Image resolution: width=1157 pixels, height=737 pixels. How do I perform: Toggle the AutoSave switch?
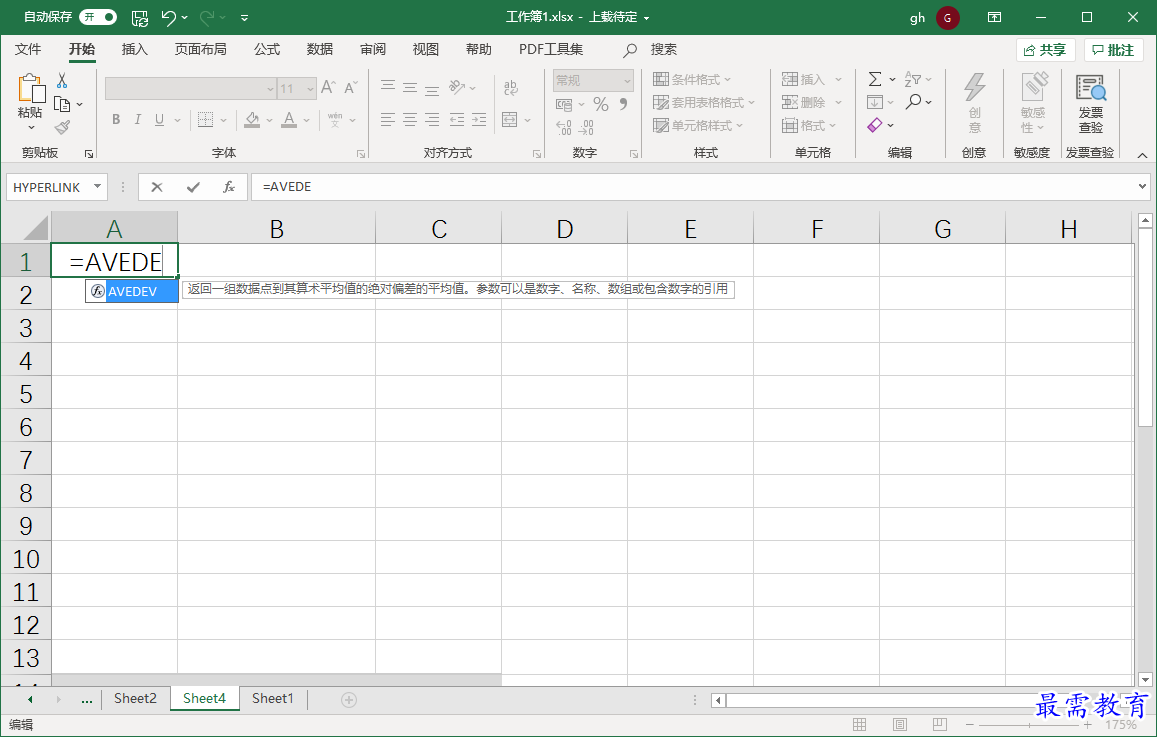click(97, 17)
